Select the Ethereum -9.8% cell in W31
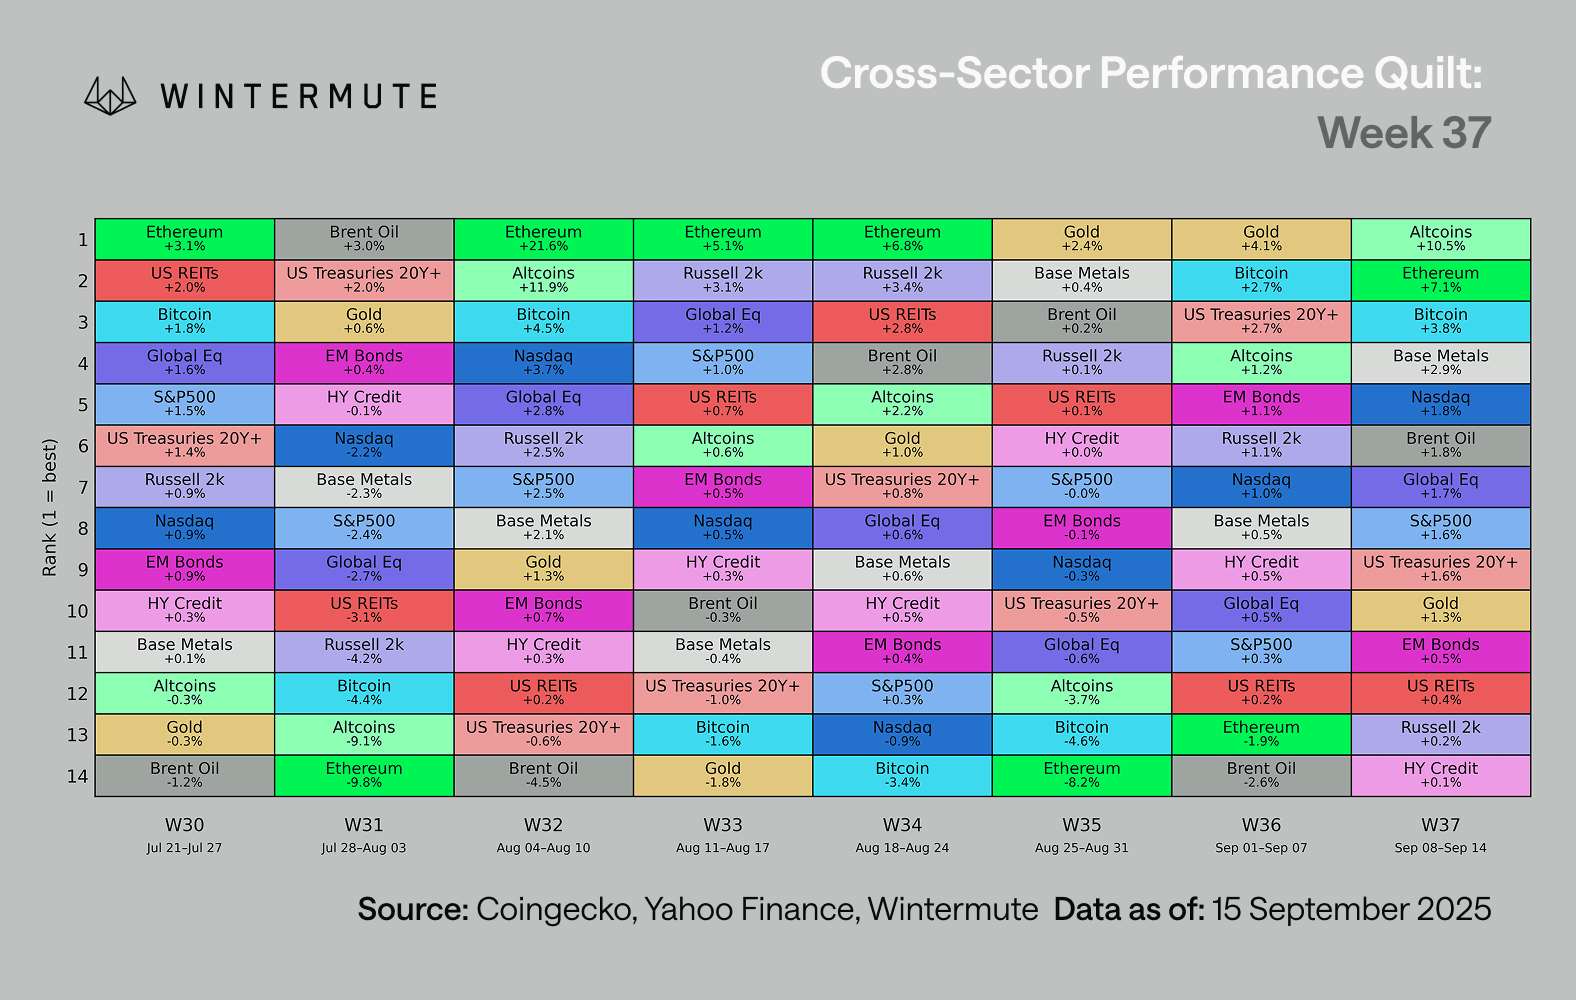Screen dimensions: 1576x1000 (364, 776)
